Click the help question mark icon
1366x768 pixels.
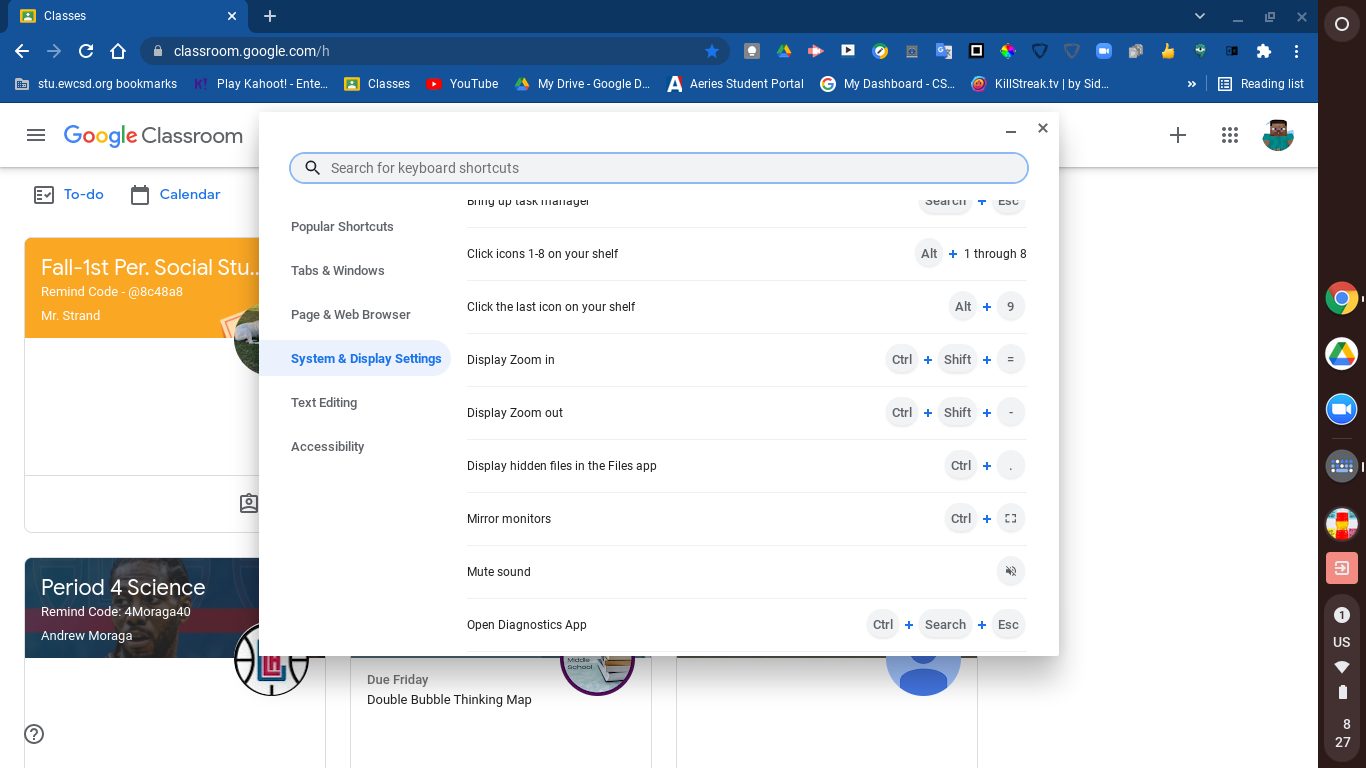coord(34,734)
